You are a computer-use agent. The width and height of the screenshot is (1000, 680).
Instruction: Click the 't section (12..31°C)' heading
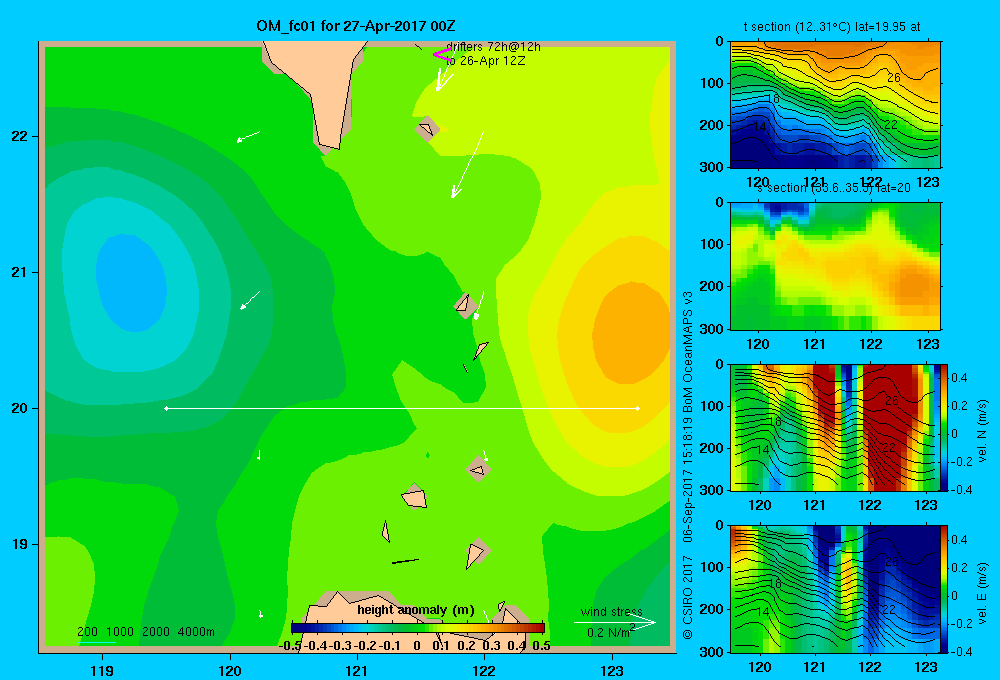[832, 27]
